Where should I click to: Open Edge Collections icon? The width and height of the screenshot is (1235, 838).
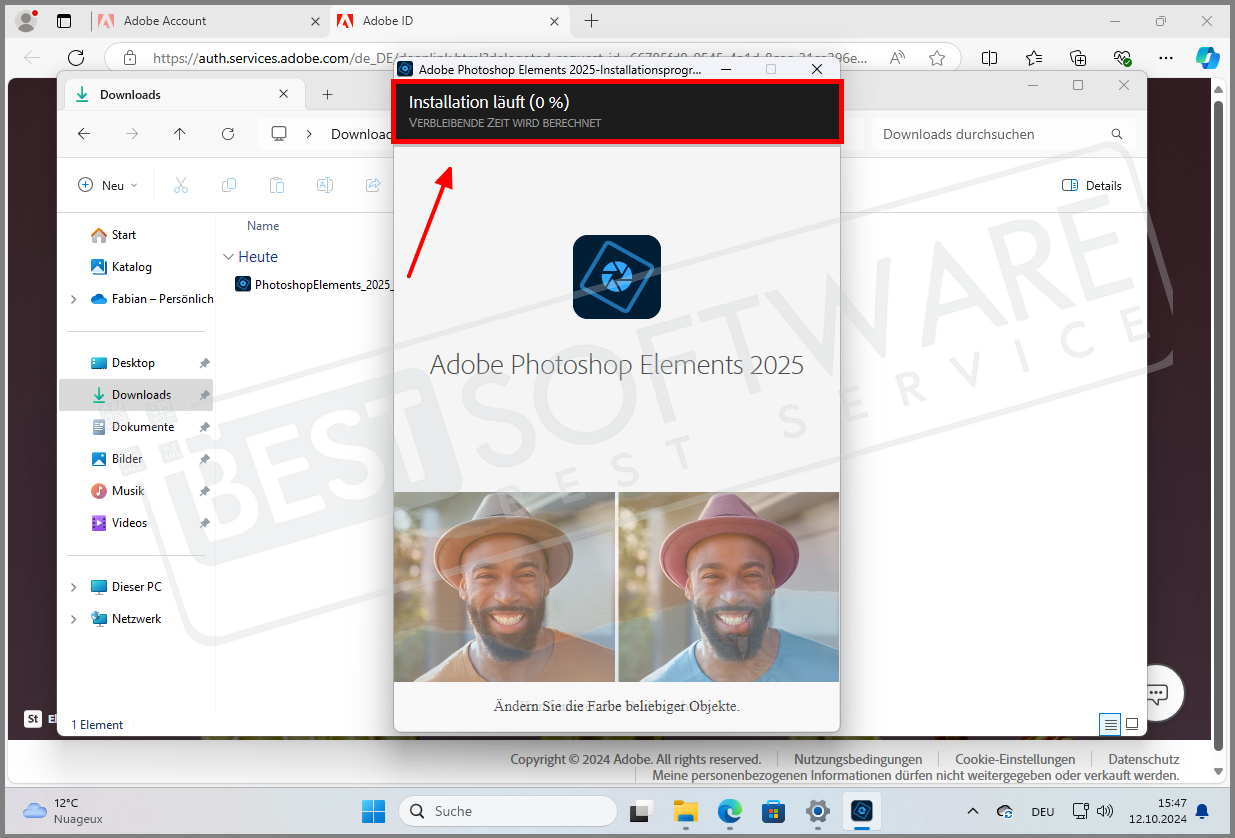point(1078,58)
